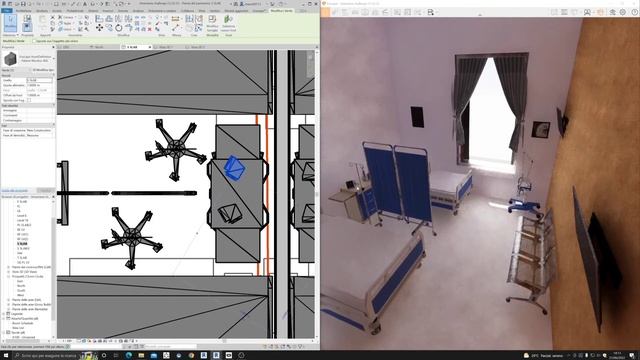Screen dimensions: 640x360
Task: Click the horizontal scrollbar below plan view
Action: coord(224,340)
